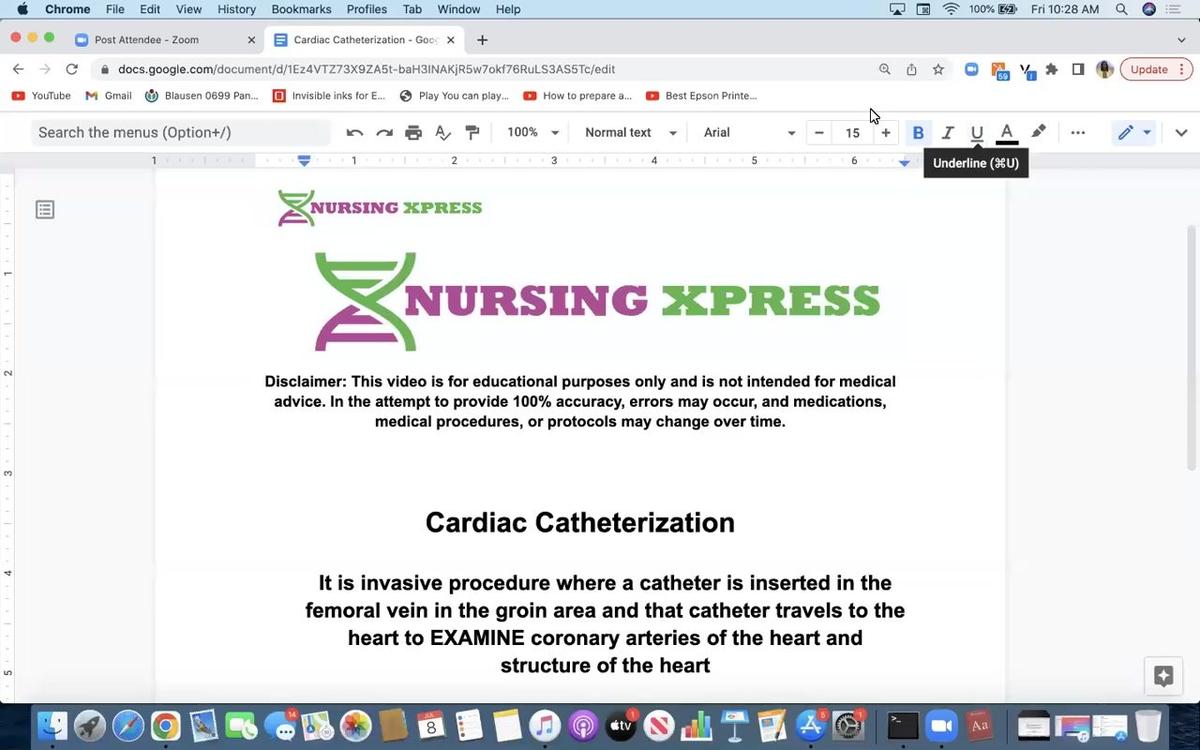Screen dimensions: 1200x750
Task: Click the left indent marker on ruler
Action: click(304, 160)
